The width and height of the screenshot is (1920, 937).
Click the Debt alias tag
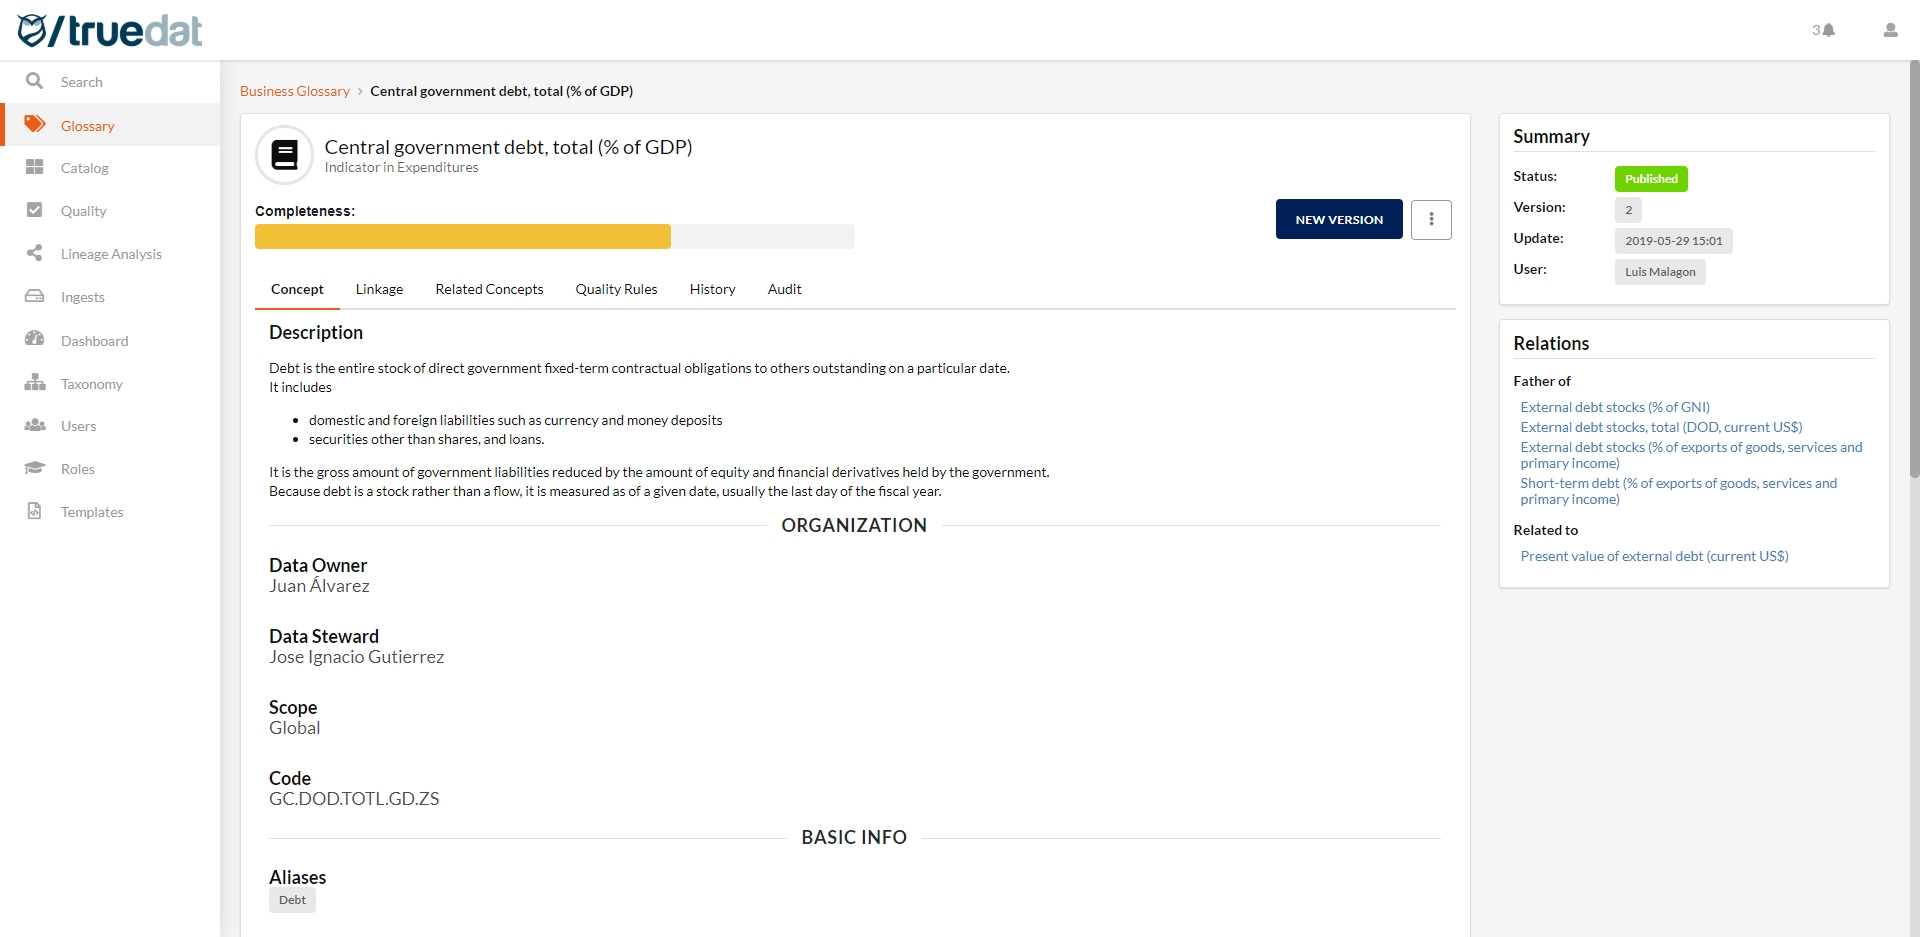pos(292,900)
